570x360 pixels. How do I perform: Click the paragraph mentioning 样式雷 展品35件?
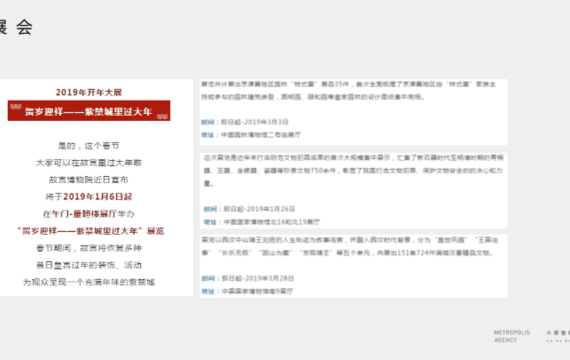(348, 91)
